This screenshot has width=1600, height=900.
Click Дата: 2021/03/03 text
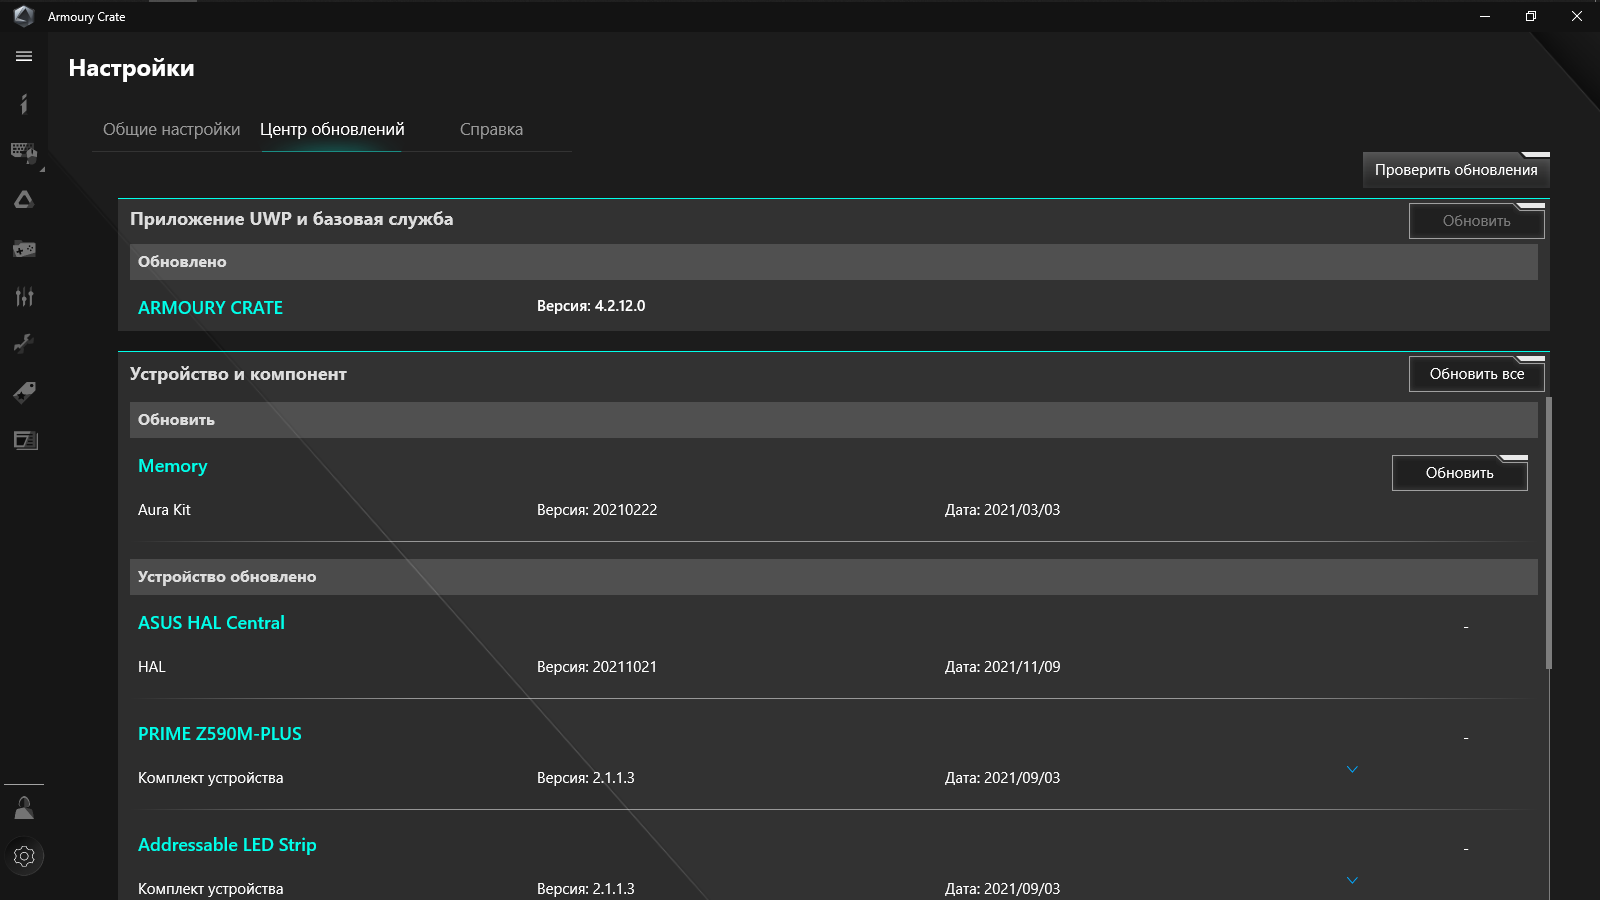[x=1002, y=510]
